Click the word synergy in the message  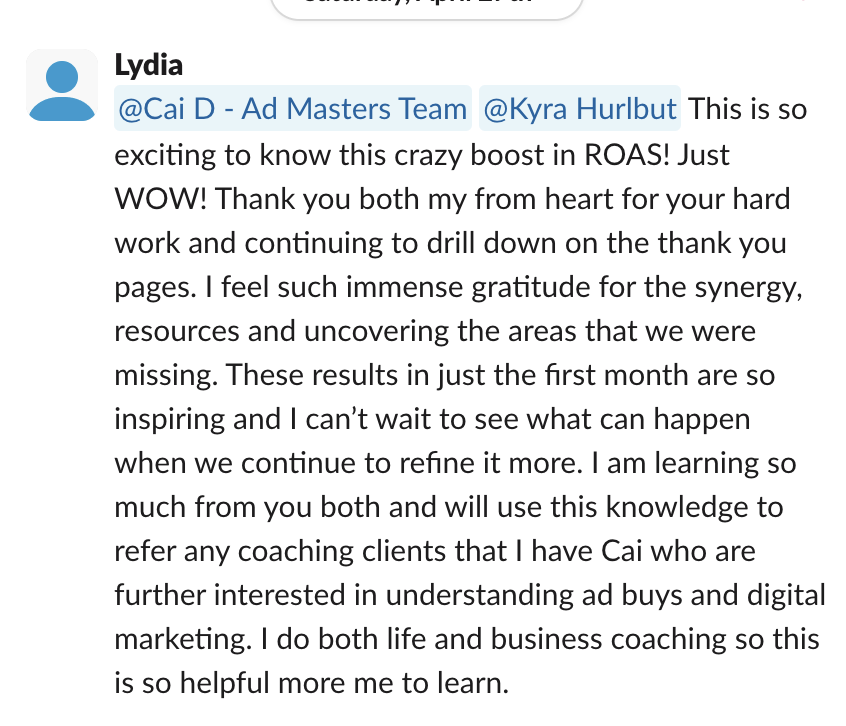(747, 289)
